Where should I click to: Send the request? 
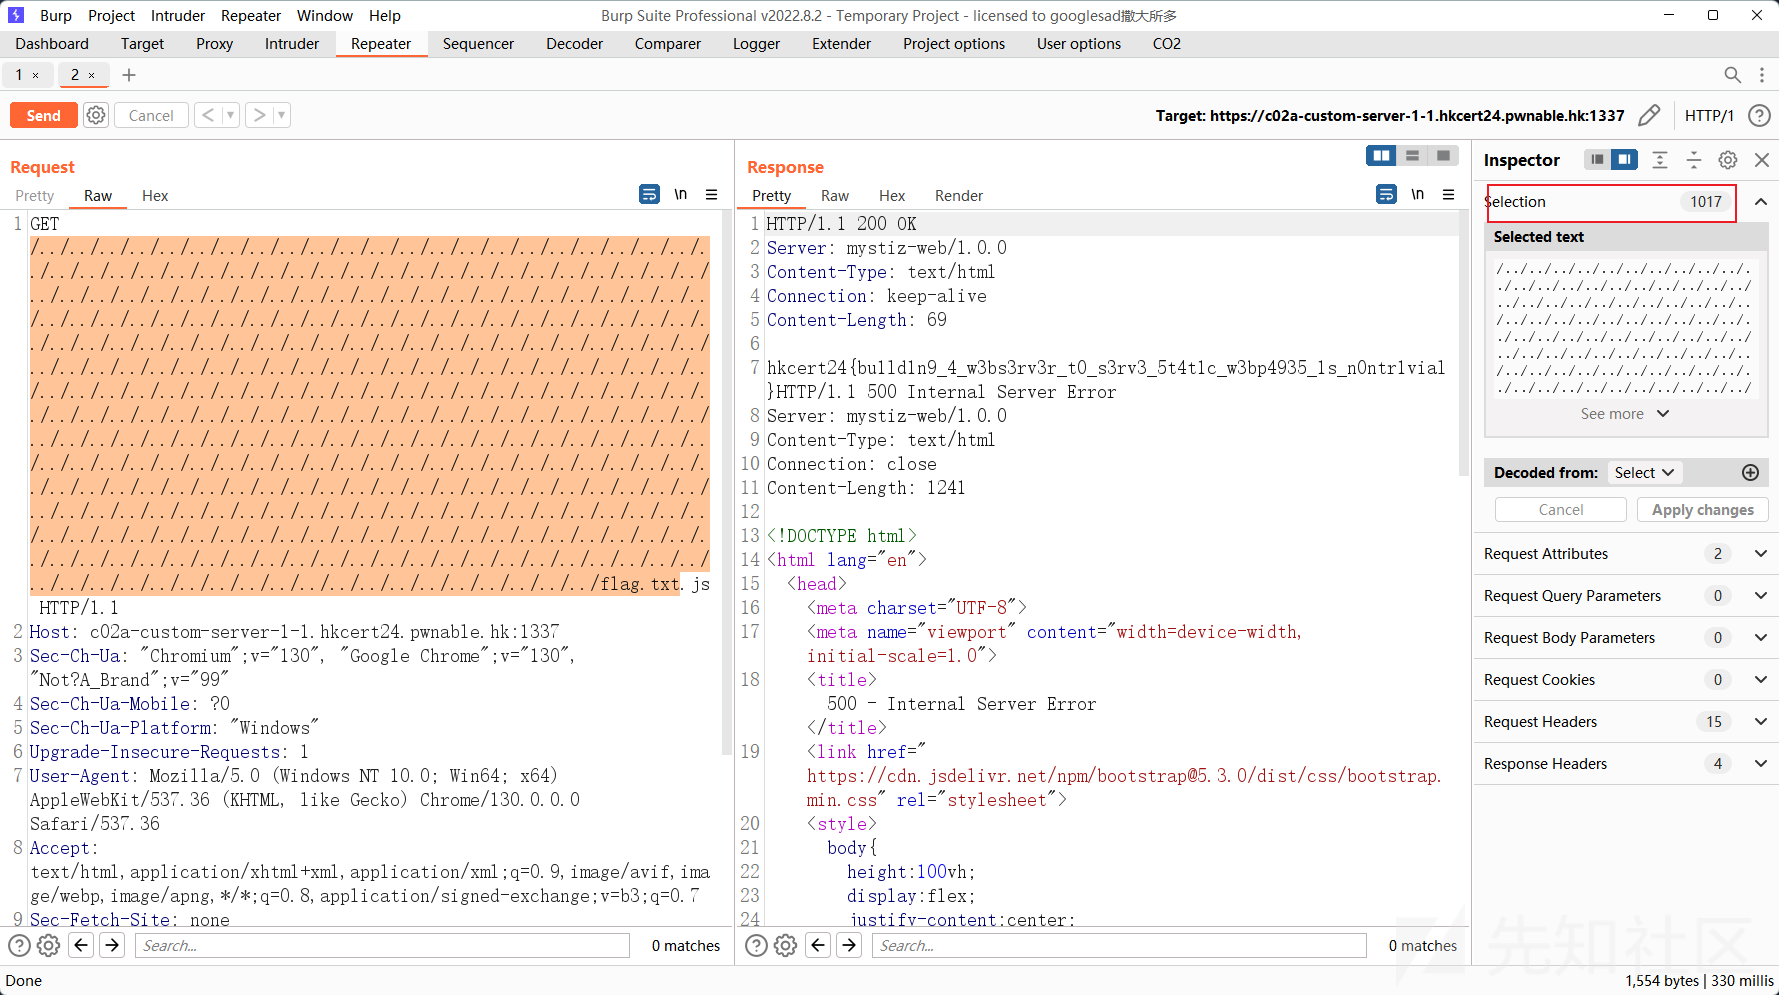tap(44, 115)
